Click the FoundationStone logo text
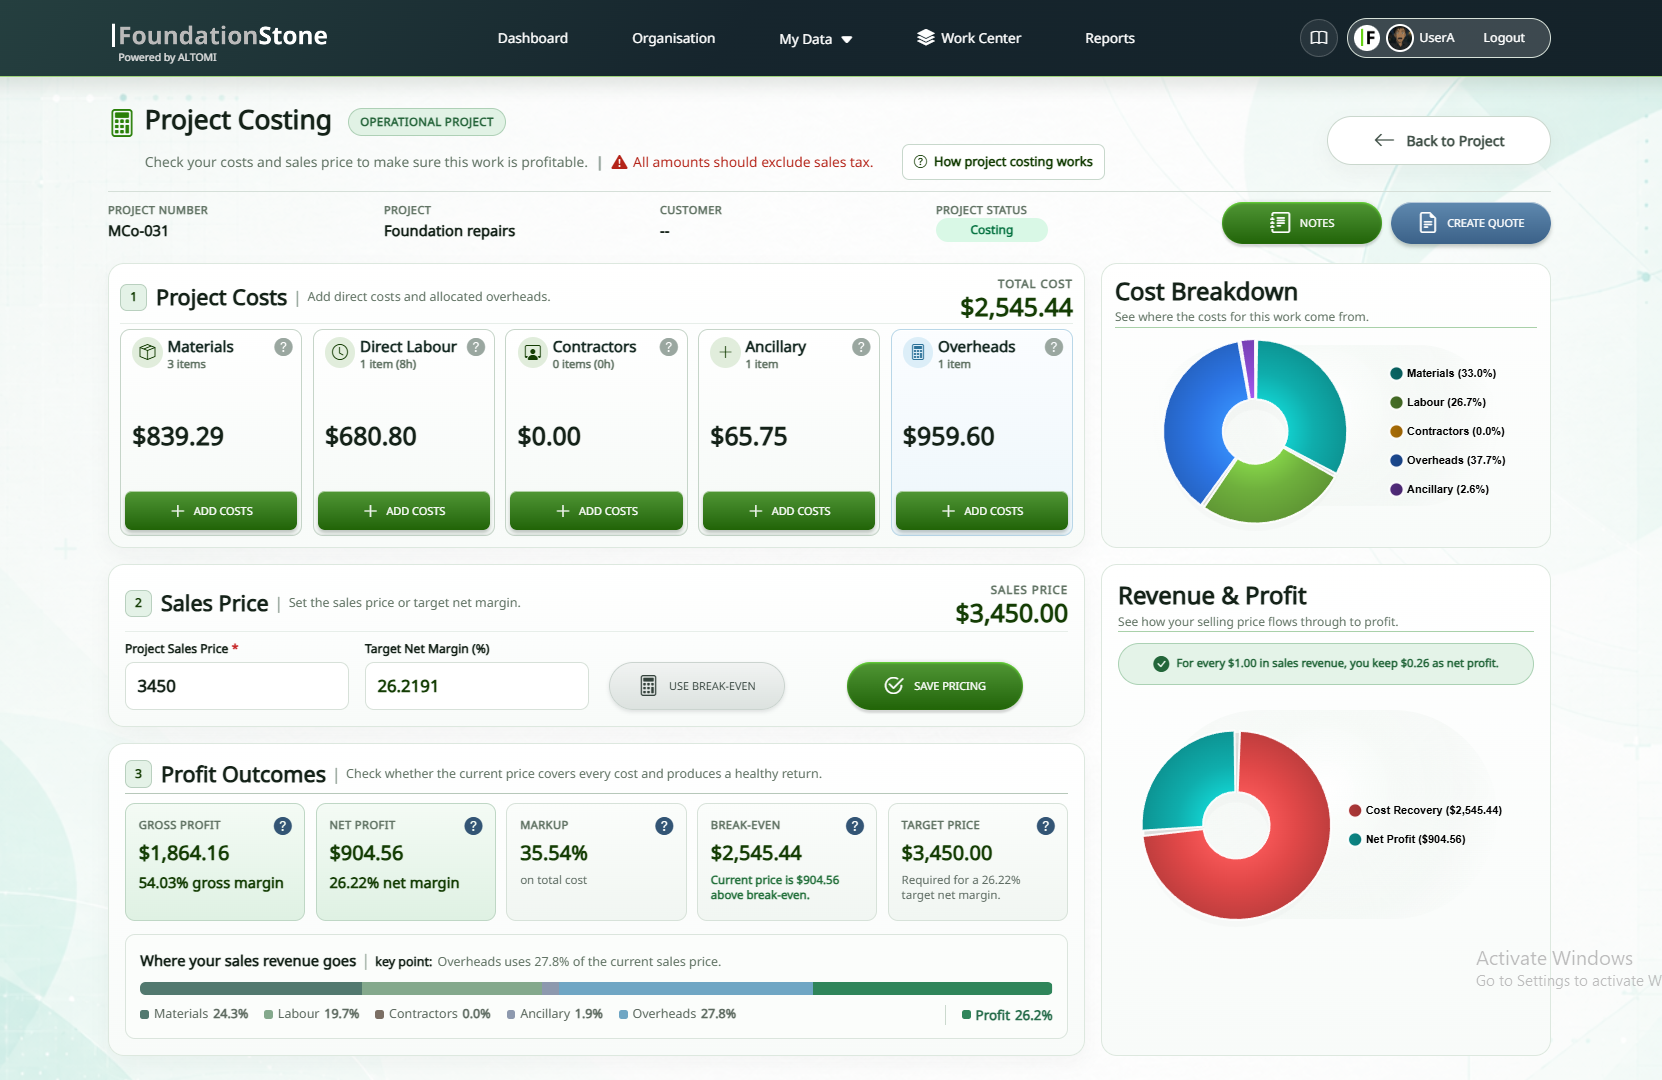Image resolution: width=1662 pixels, height=1080 pixels. 222,36
